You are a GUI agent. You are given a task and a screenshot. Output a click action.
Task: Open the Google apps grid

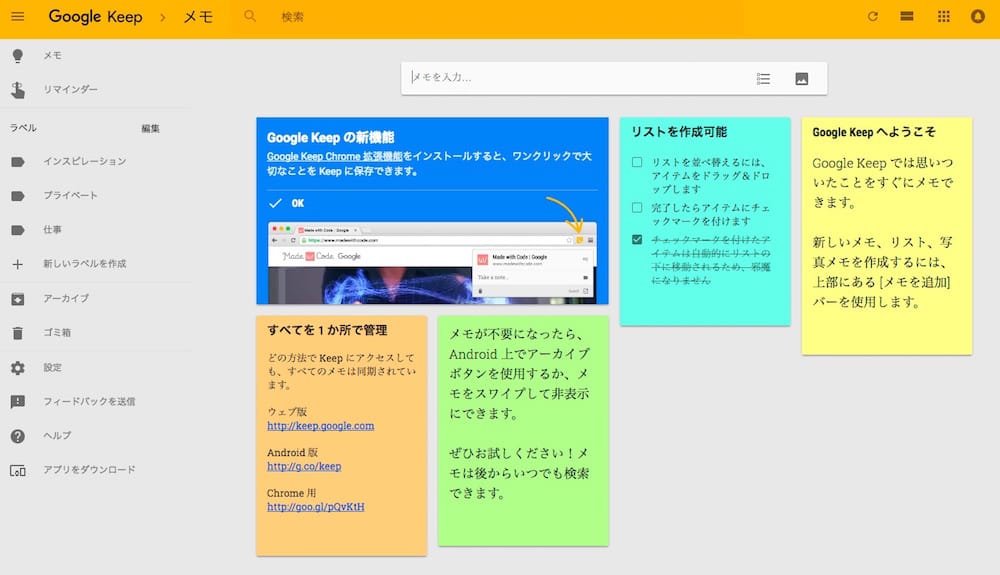(944, 17)
